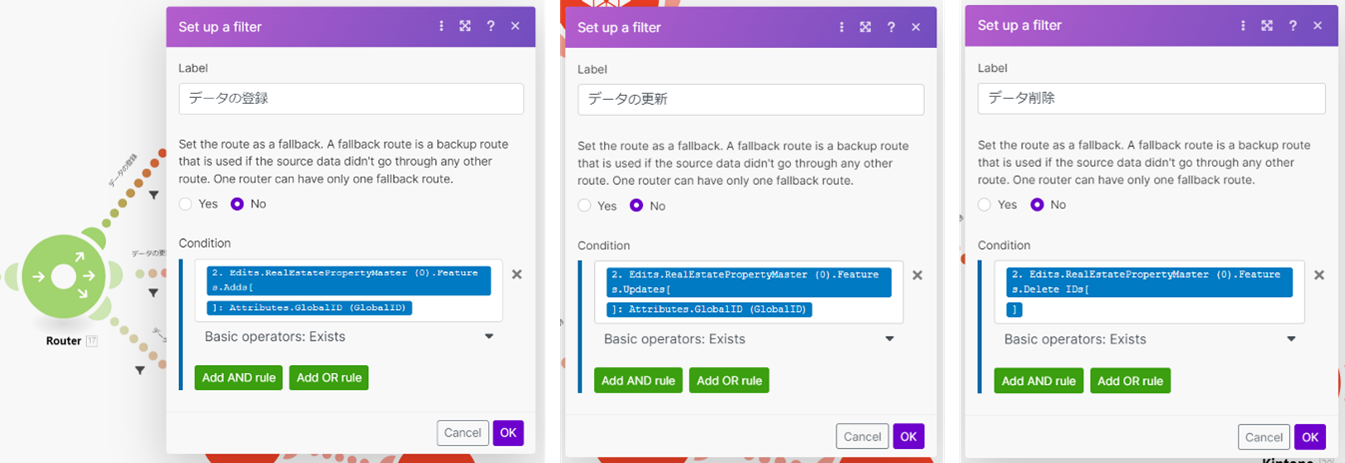Open help in データ削除 filter dialog

coord(1292,26)
